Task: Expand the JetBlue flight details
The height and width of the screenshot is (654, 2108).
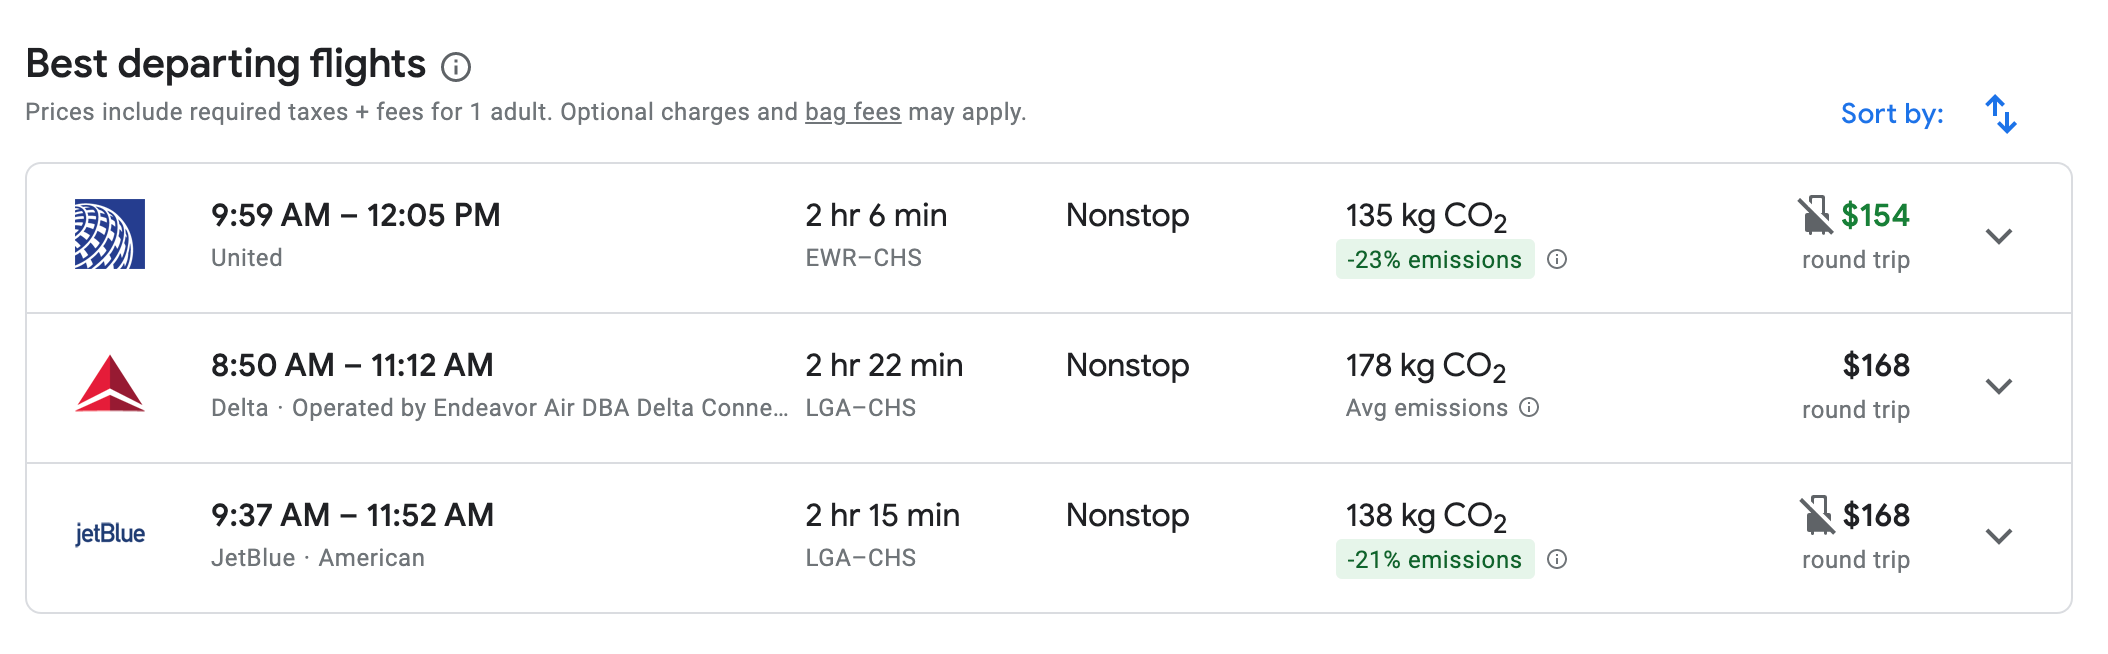Action: pyautogui.click(x=1998, y=537)
